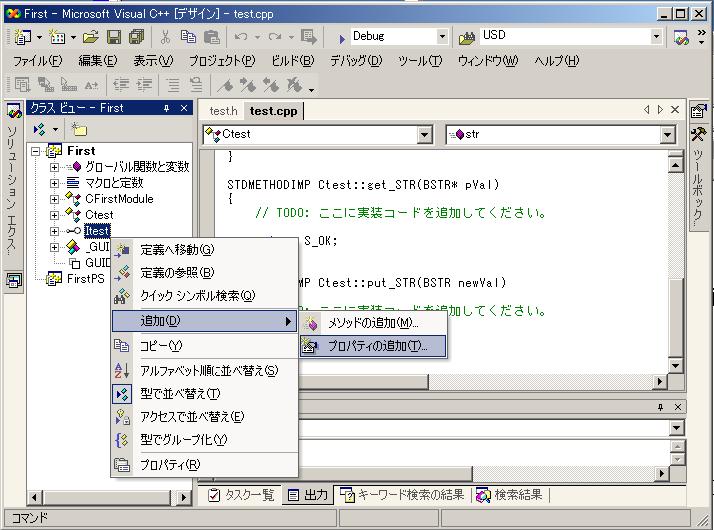Click the New Project toolbar icon
This screenshot has width=714, height=530.
coord(22,37)
